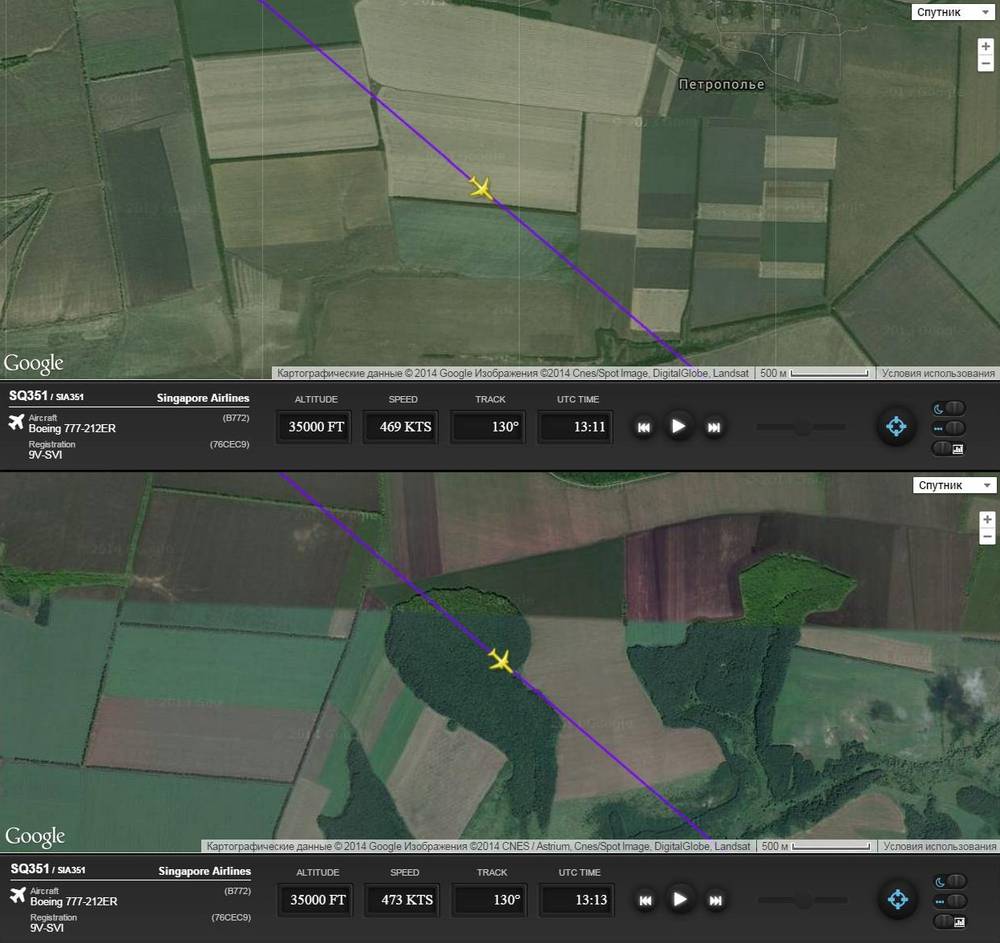Click the (76CEC9) hex code in the 13:11 panel
This screenshot has height=943, width=1000.
click(230, 444)
